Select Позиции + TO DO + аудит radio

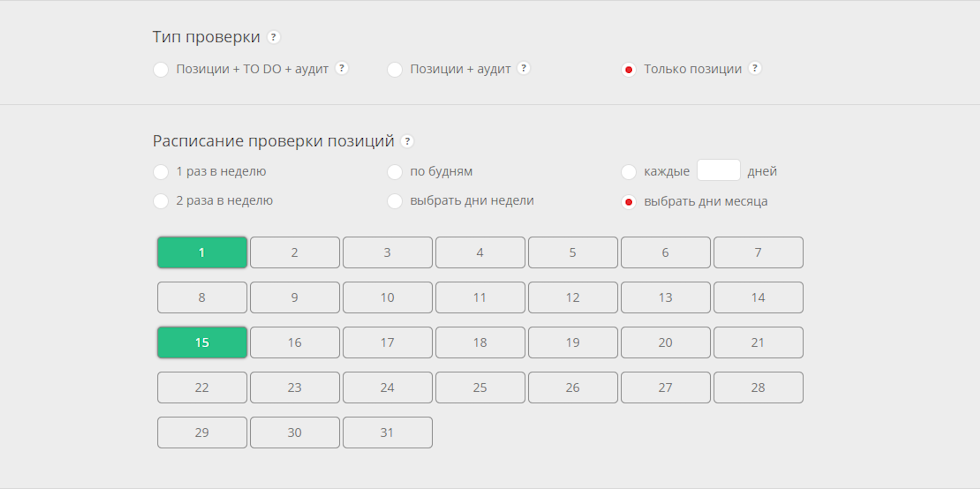click(x=161, y=69)
